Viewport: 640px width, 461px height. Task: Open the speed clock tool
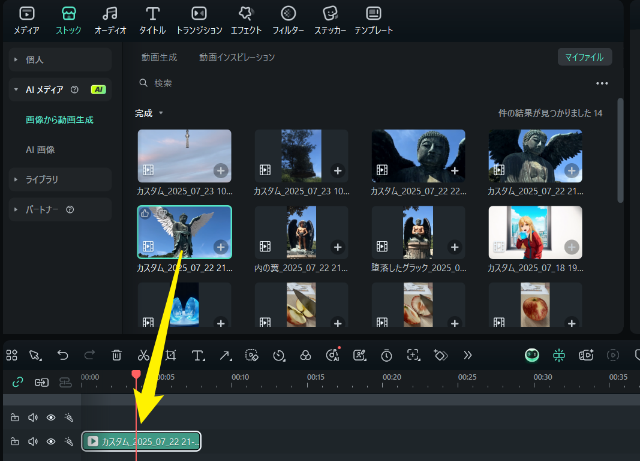click(x=279, y=355)
